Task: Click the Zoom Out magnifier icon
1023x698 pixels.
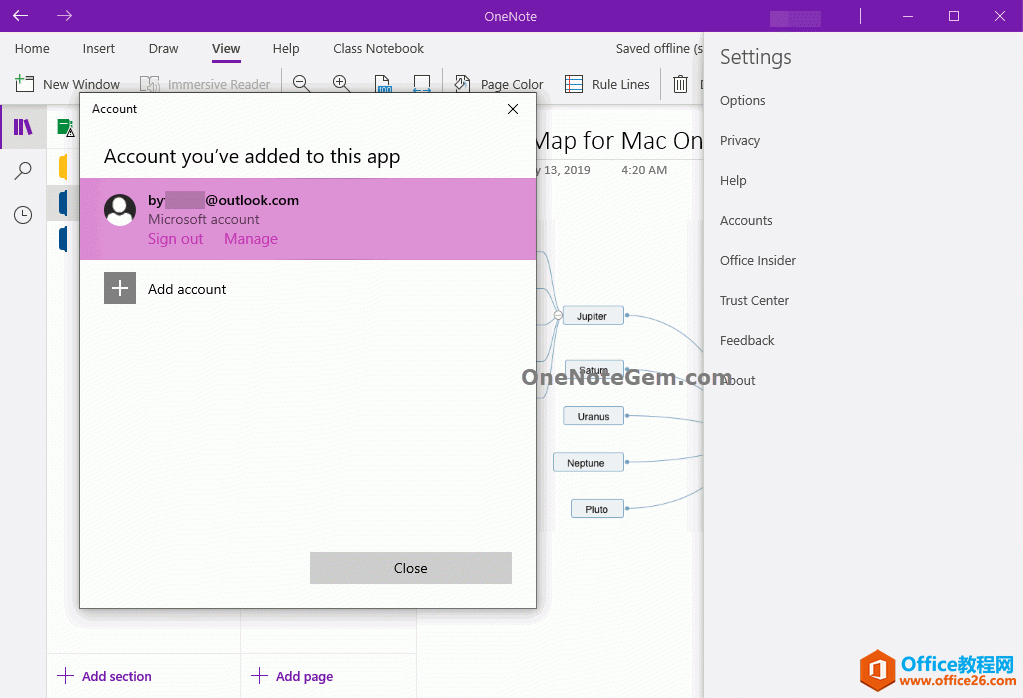Action: point(301,83)
